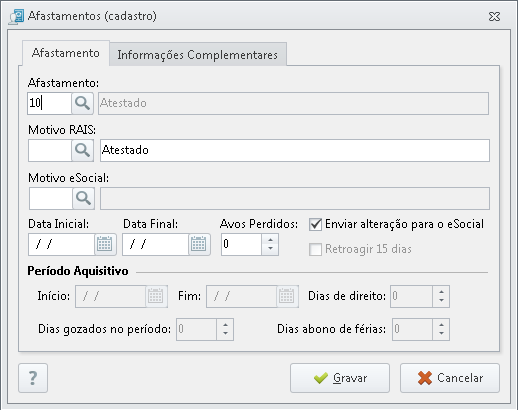Screen dimensions: 518x410
Task: Click the question mark help button
Action: (x=33, y=378)
